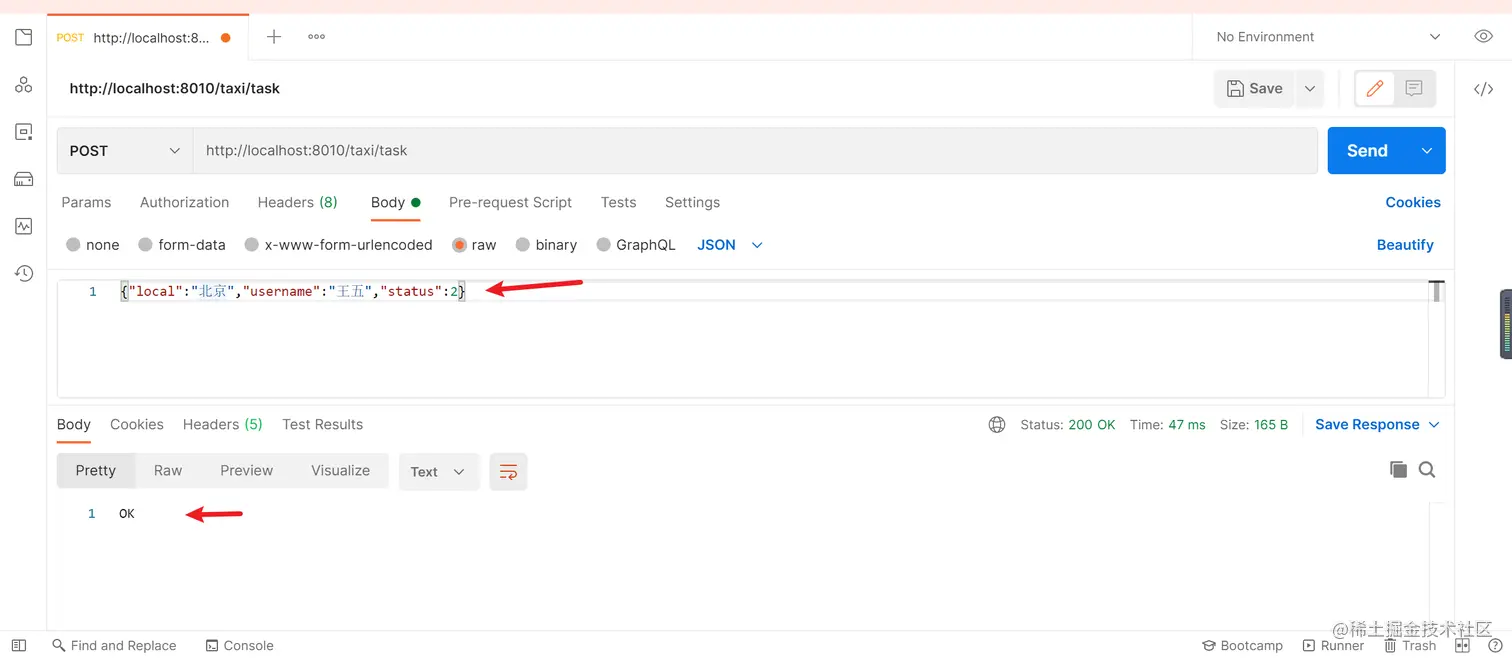Open the Test Results tab
This screenshot has height=659, width=1512.
point(322,425)
